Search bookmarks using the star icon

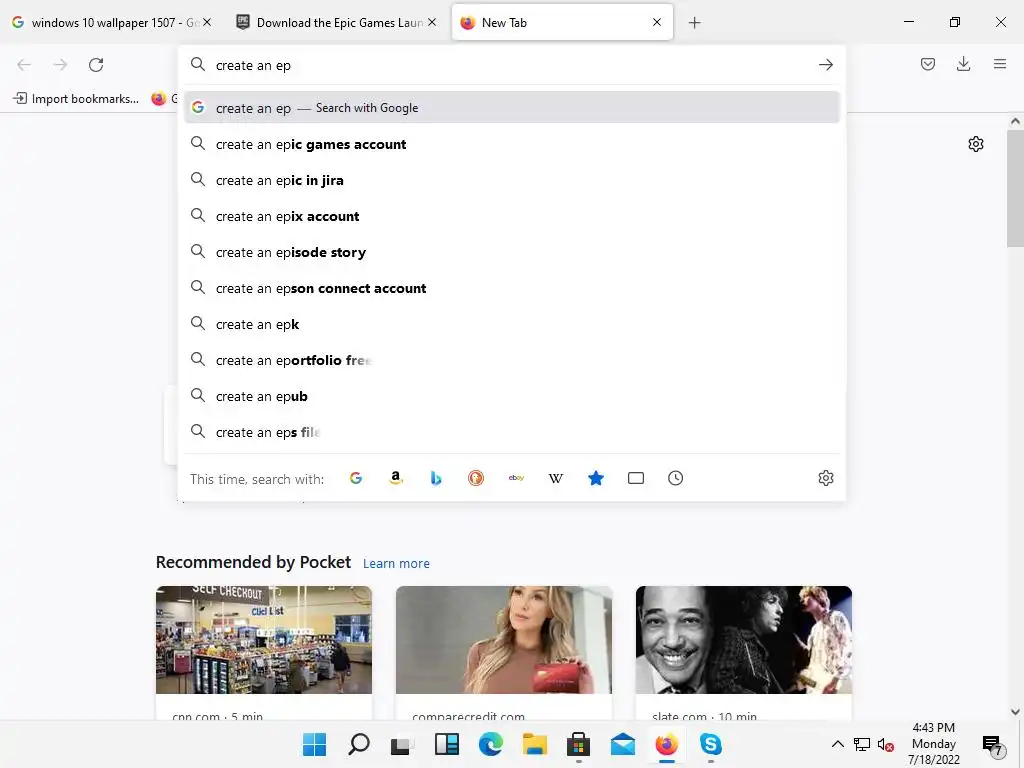[596, 478]
